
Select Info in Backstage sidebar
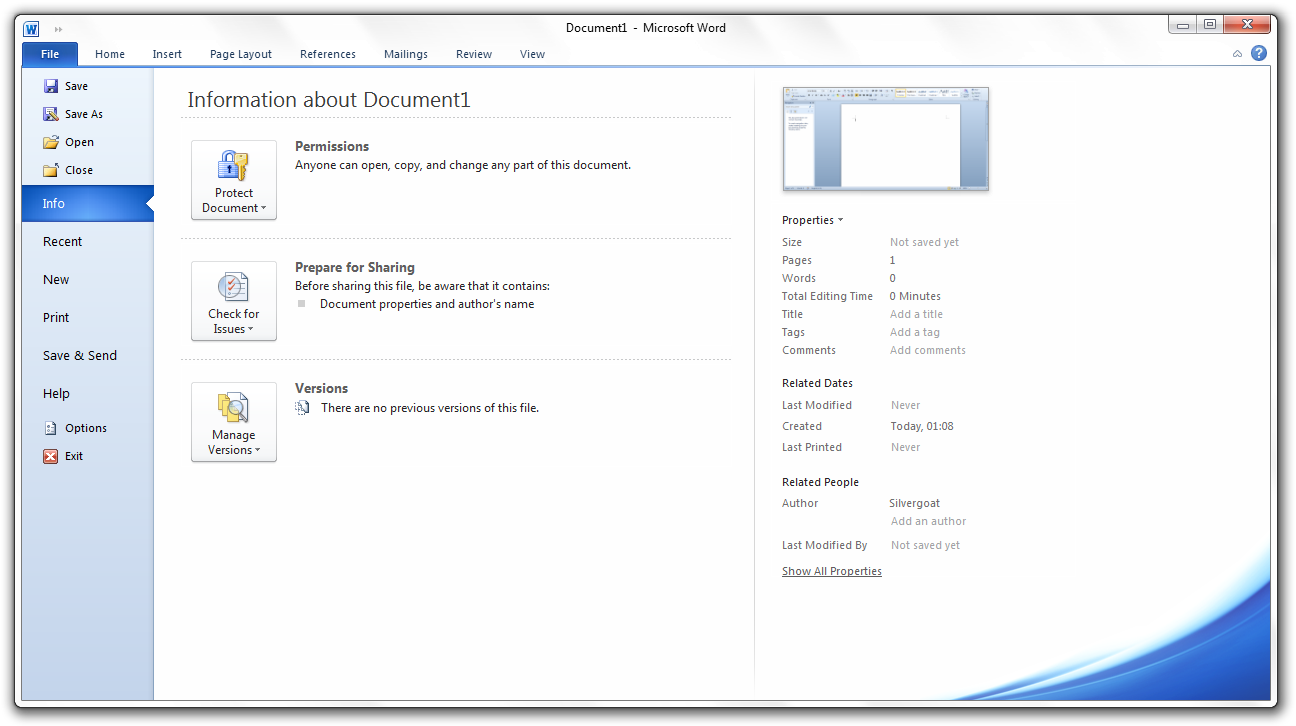[88, 204]
